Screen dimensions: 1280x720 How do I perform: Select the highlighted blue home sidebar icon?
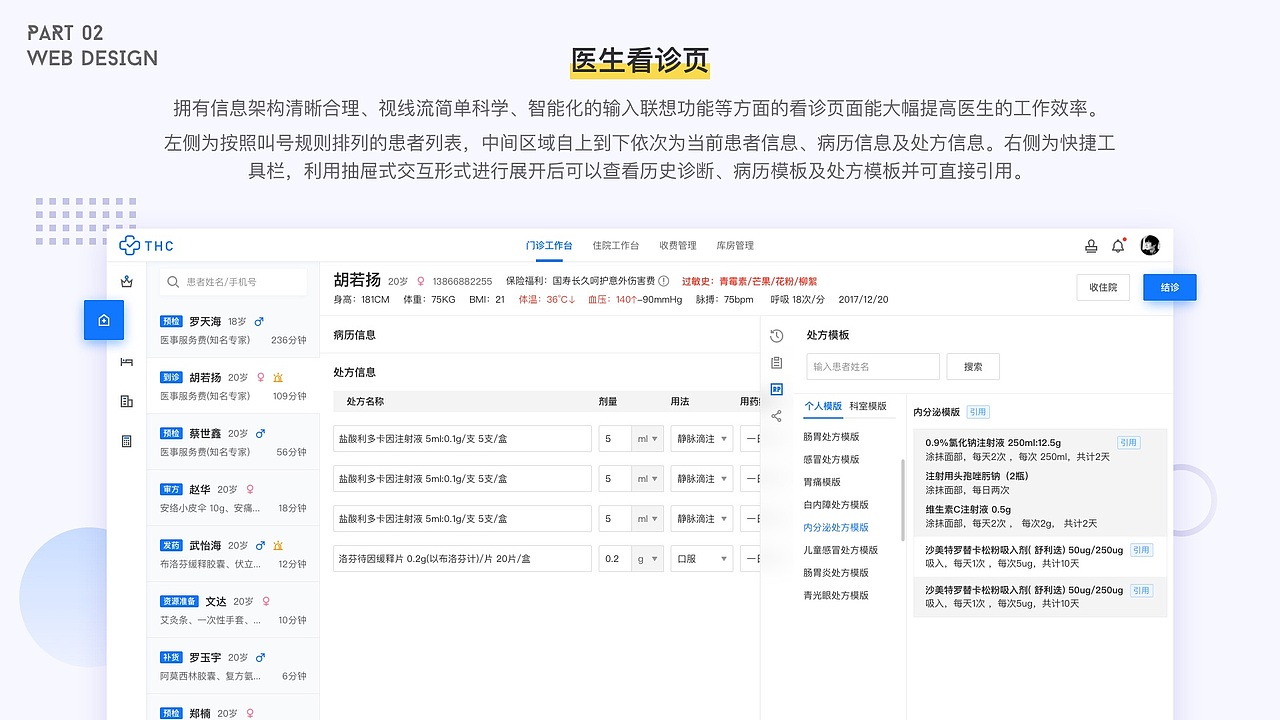click(x=104, y=320)
